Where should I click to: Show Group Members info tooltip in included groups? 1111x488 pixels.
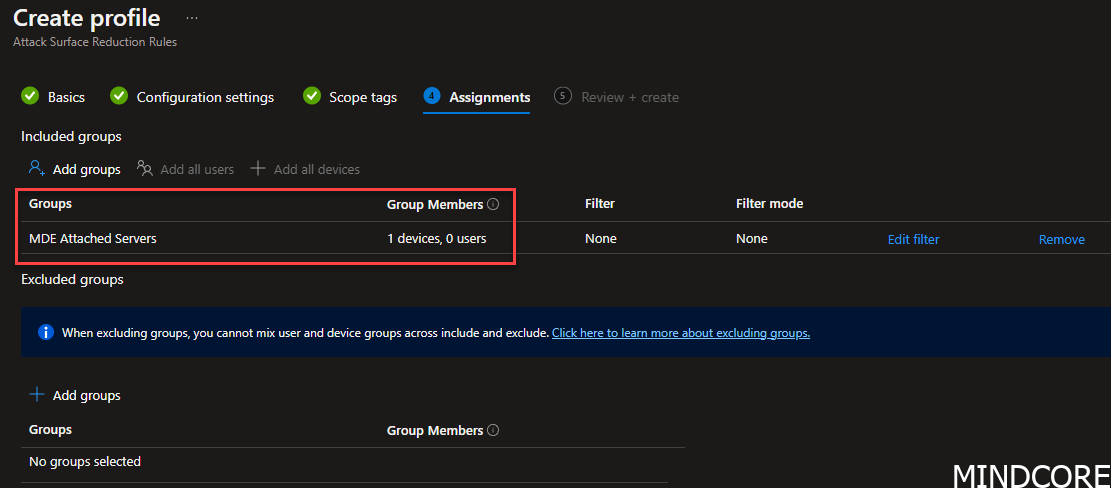tap(494, 204)
